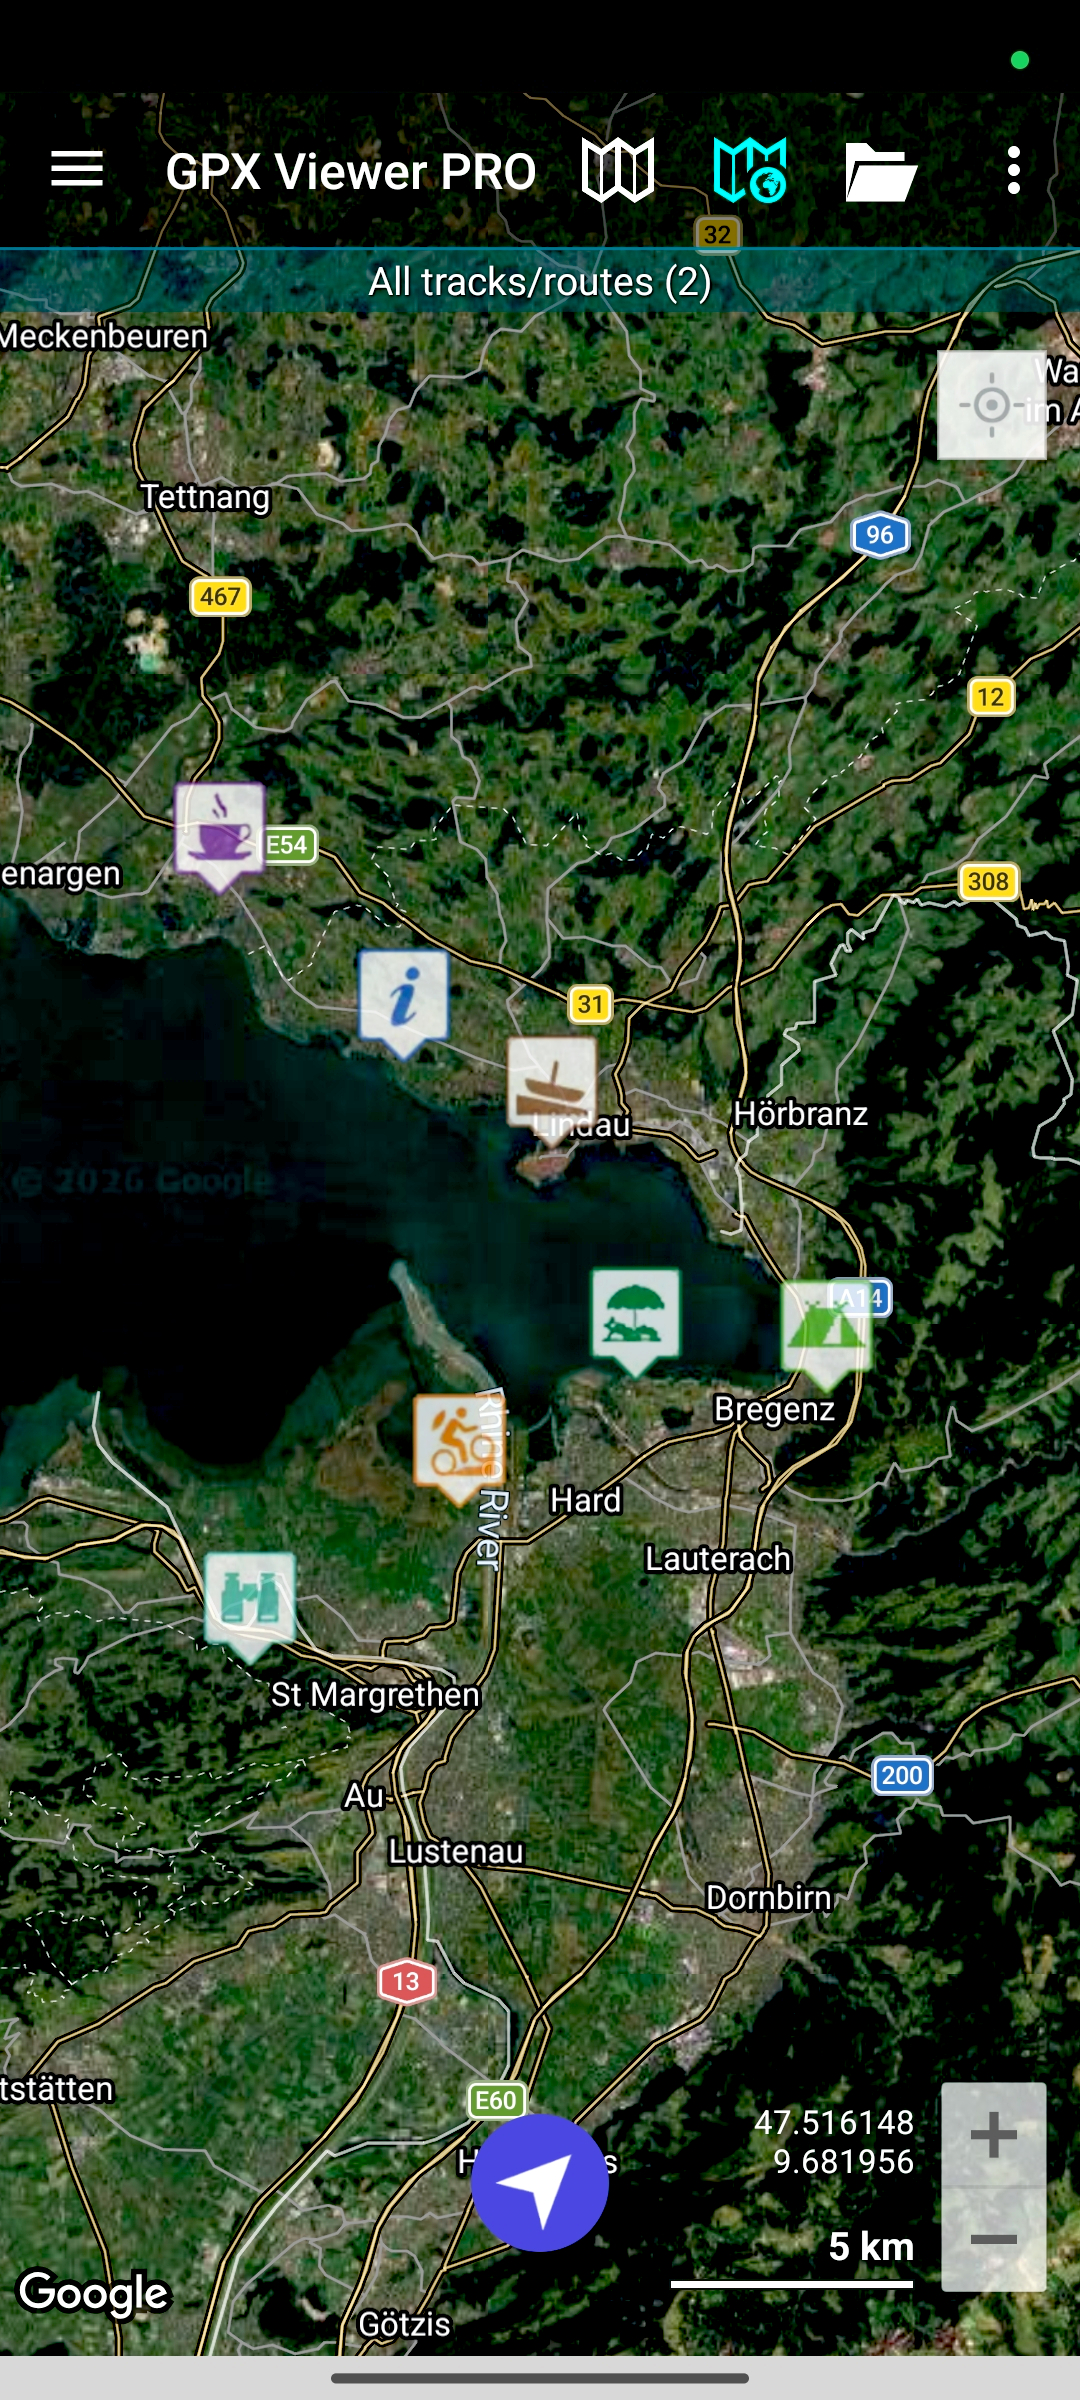The width and height of the screenshot is (1080, 2400).
Task: Open the hamburger navigation menu
Action: pyautogui.click(x=77, y=170)
